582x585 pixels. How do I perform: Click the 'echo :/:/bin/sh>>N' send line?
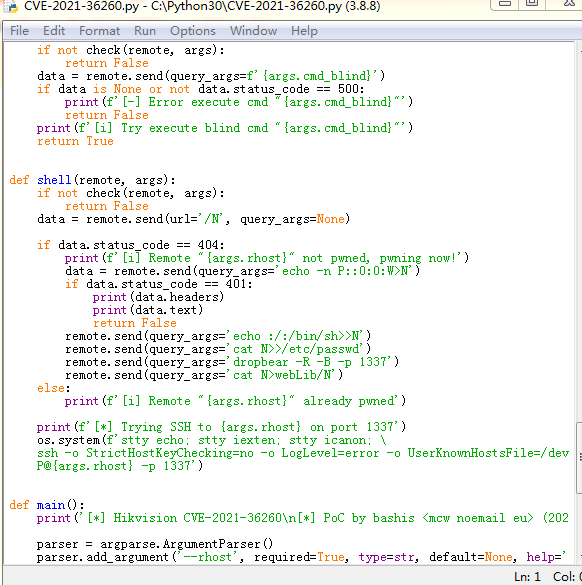pyautogui.click(x=218, y=336)
